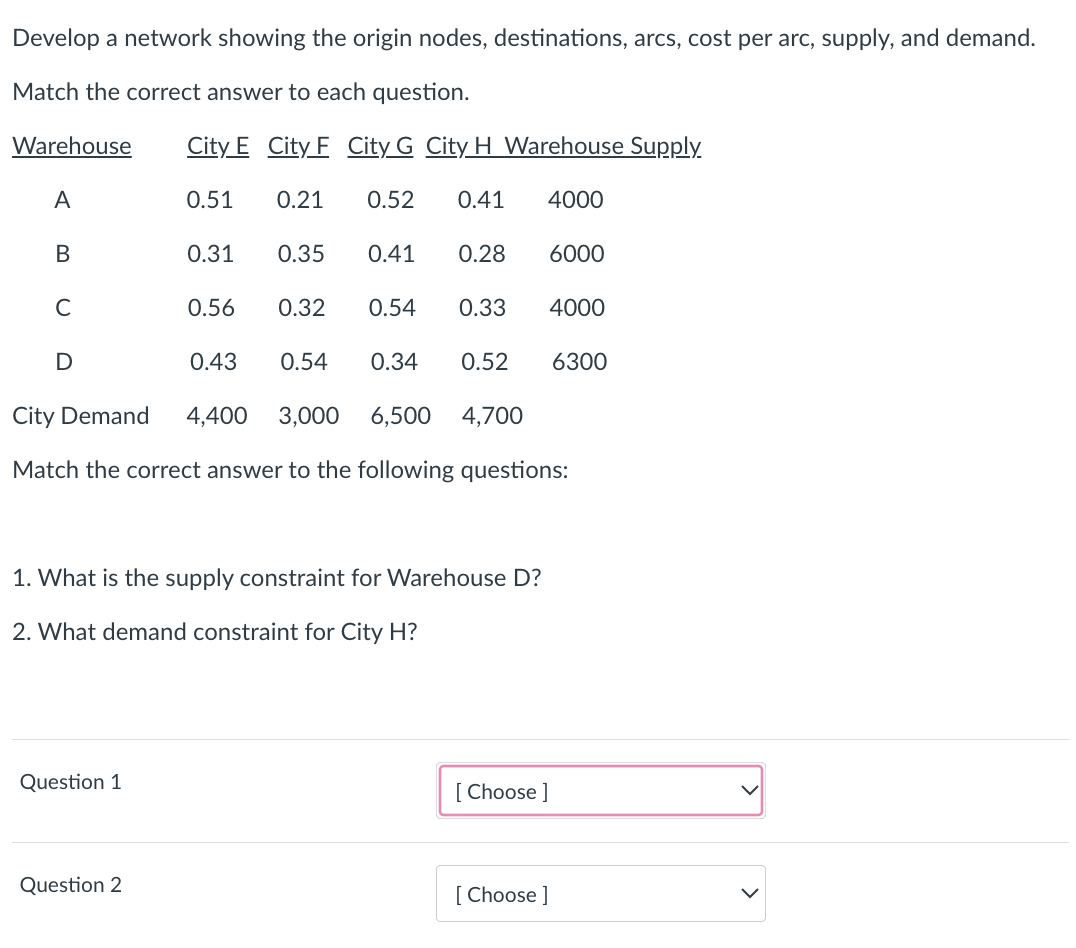Click the chevron on the Question 2 dropdown
This screenshot has height=948, width=1076.
tap(748, 893)
